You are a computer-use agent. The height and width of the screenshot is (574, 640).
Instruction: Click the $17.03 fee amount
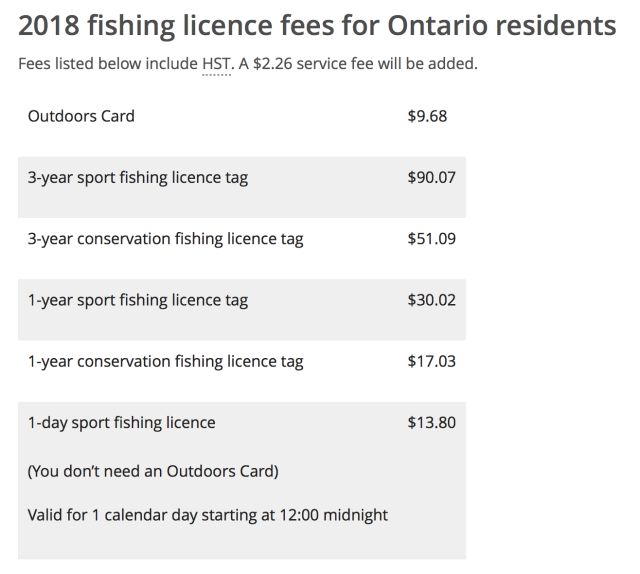click(431, 361)
